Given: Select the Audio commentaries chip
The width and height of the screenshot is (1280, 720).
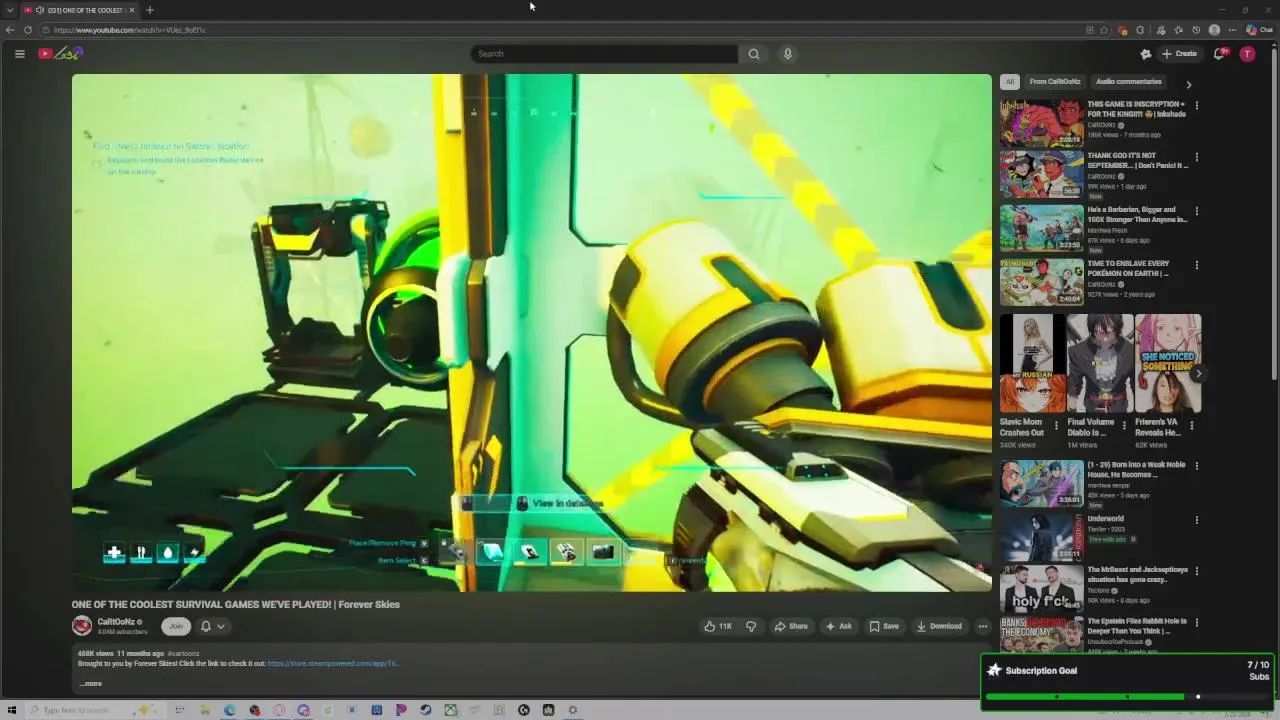Looking at the screenshot, I should click(x=1129, y=82).
